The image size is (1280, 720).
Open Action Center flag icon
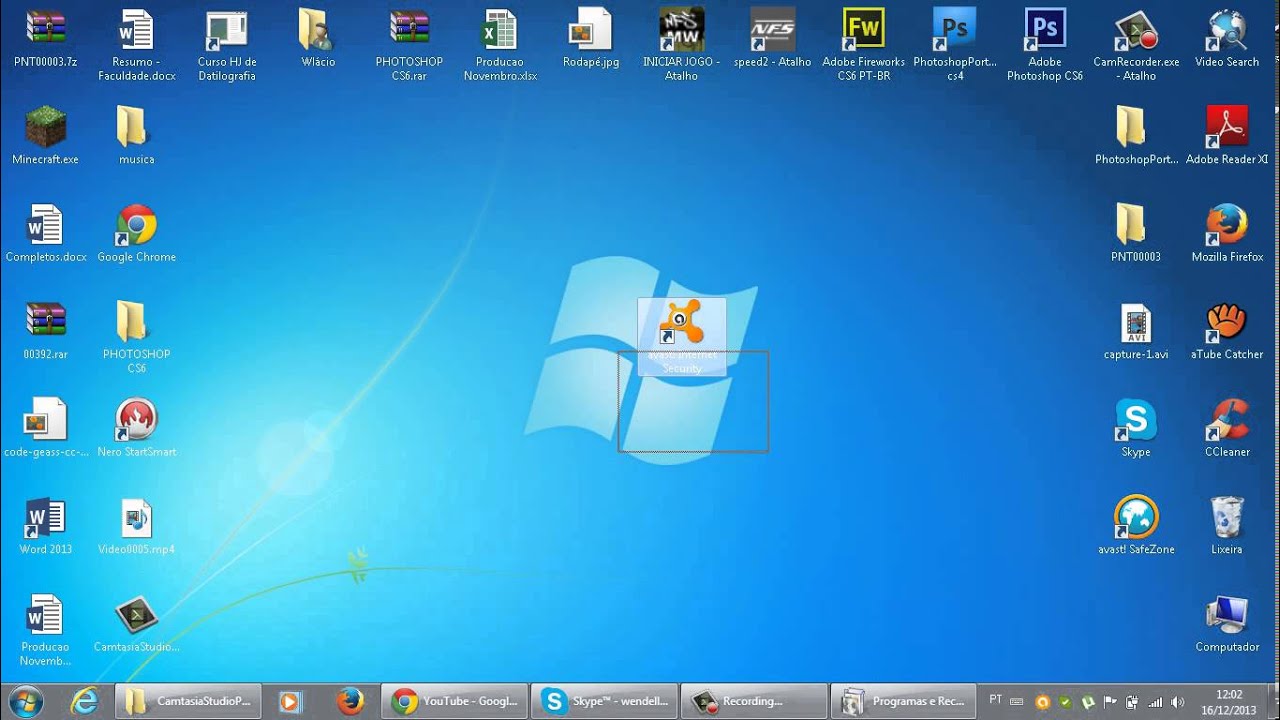(x=1110, y=702)
